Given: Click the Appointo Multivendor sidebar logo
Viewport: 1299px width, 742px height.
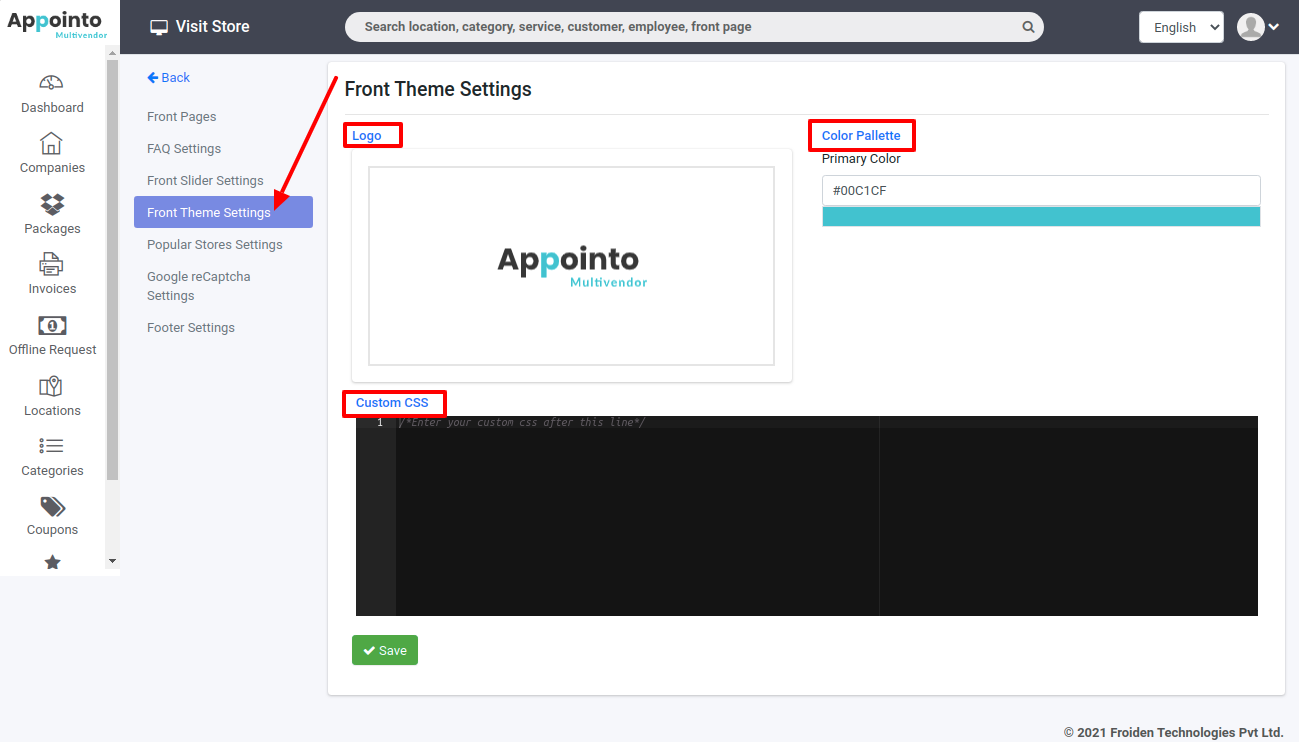Looking at the screenshot, I should 55,25.
